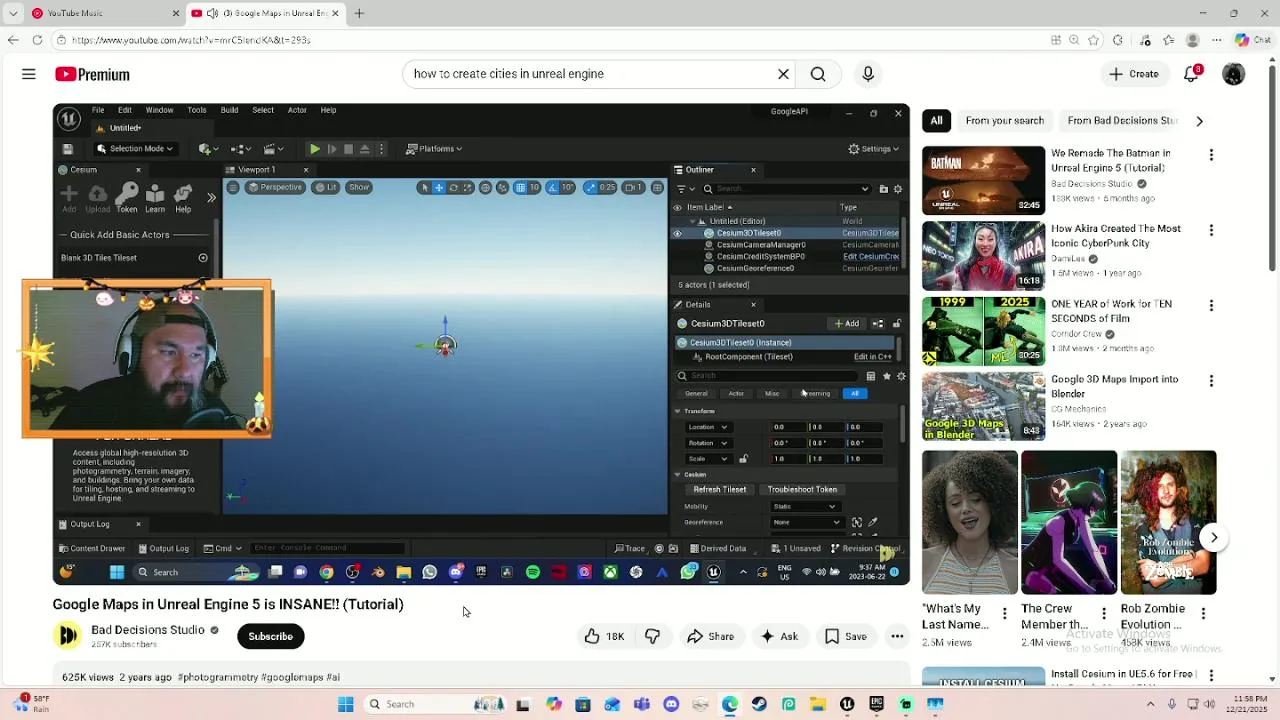Open Epic Games Launcher from the taskbar
This screenshot has height=720, width=1280.
[876, 704]
